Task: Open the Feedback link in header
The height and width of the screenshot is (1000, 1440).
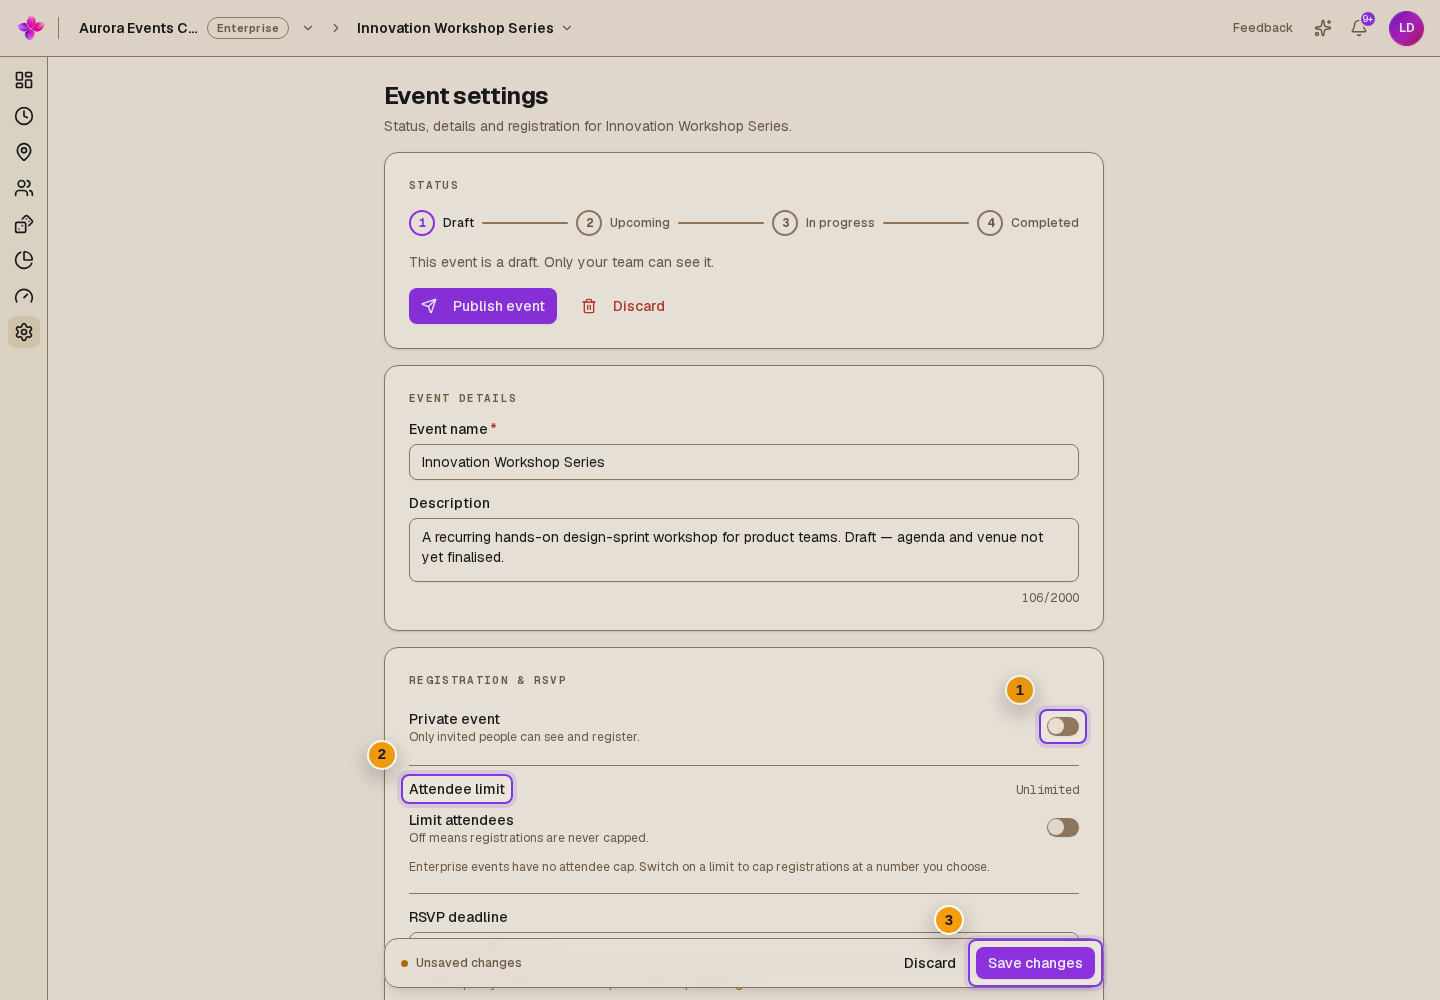Action: pos(1262,28)
